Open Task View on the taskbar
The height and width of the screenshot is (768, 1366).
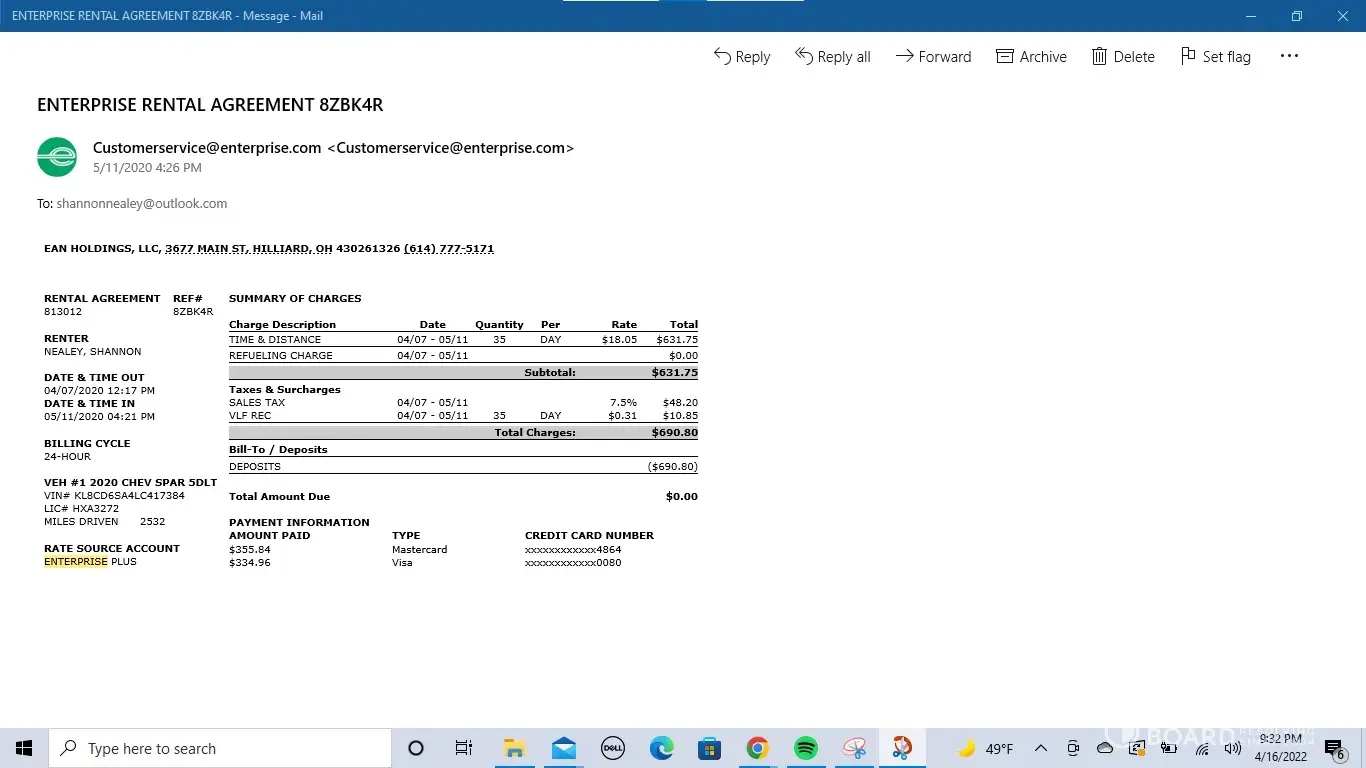pos(464,748)
